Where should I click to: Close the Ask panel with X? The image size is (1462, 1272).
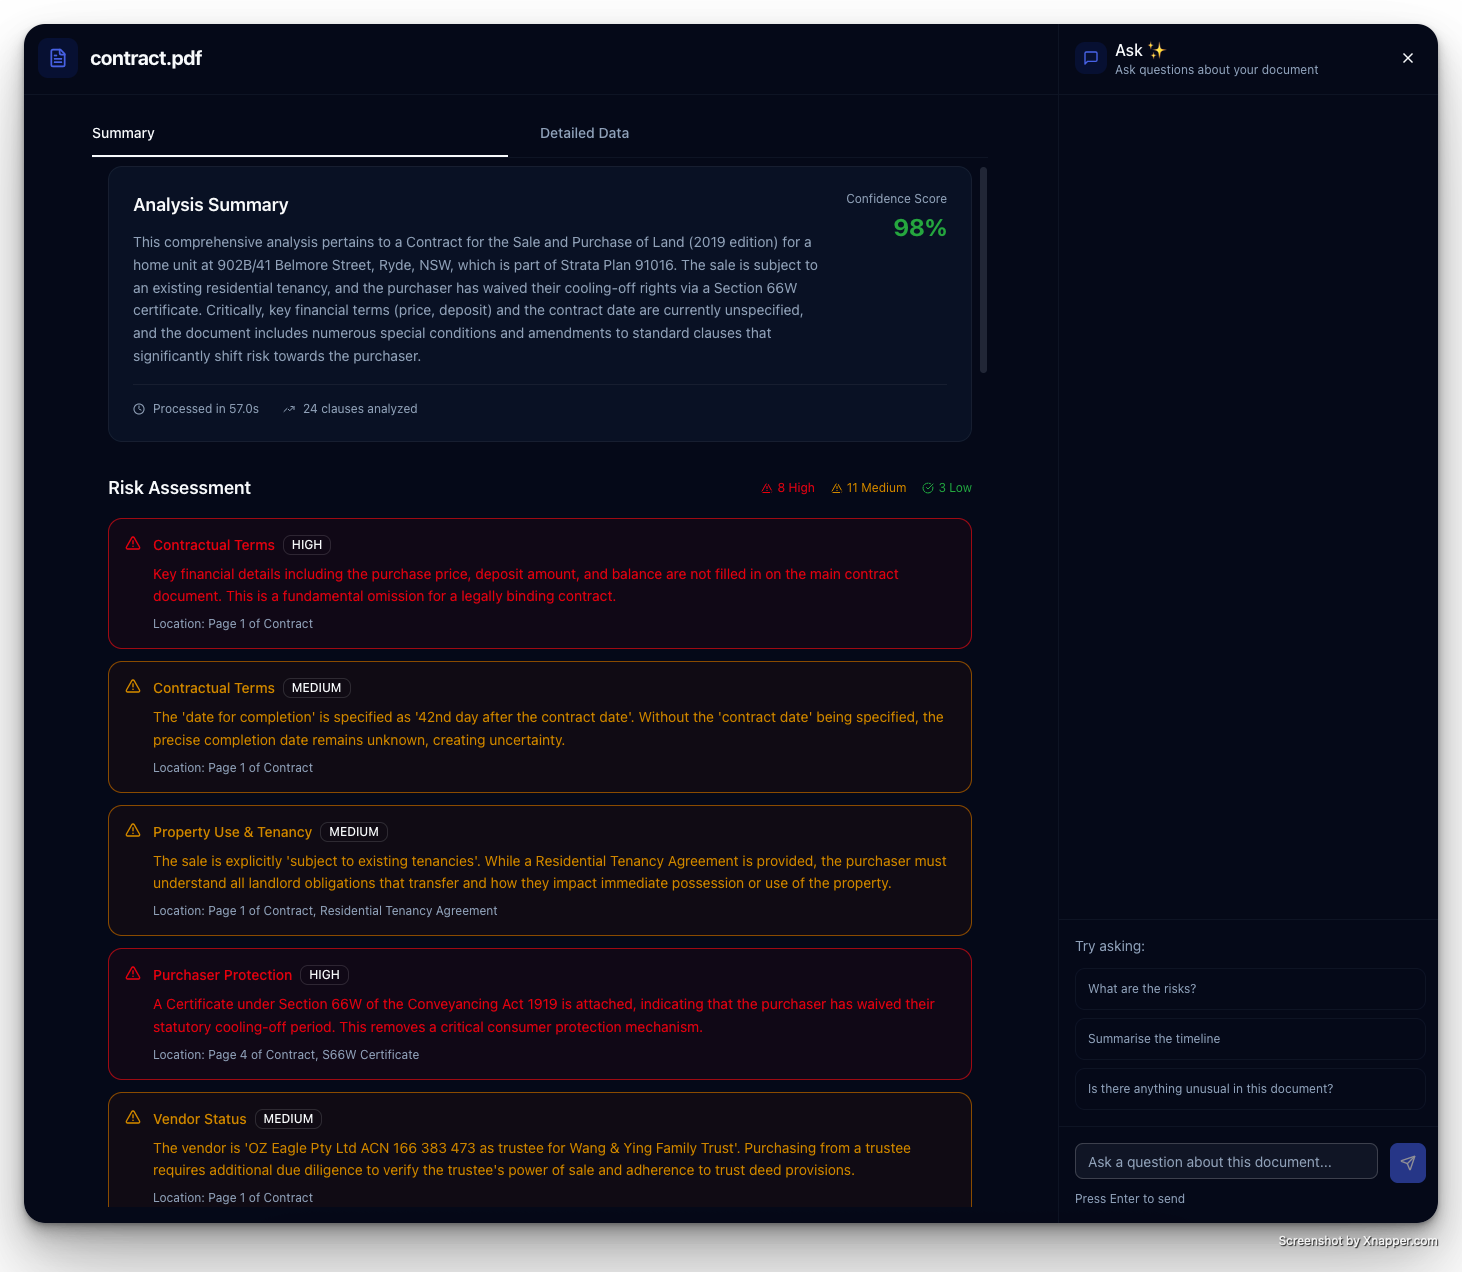1407,58
